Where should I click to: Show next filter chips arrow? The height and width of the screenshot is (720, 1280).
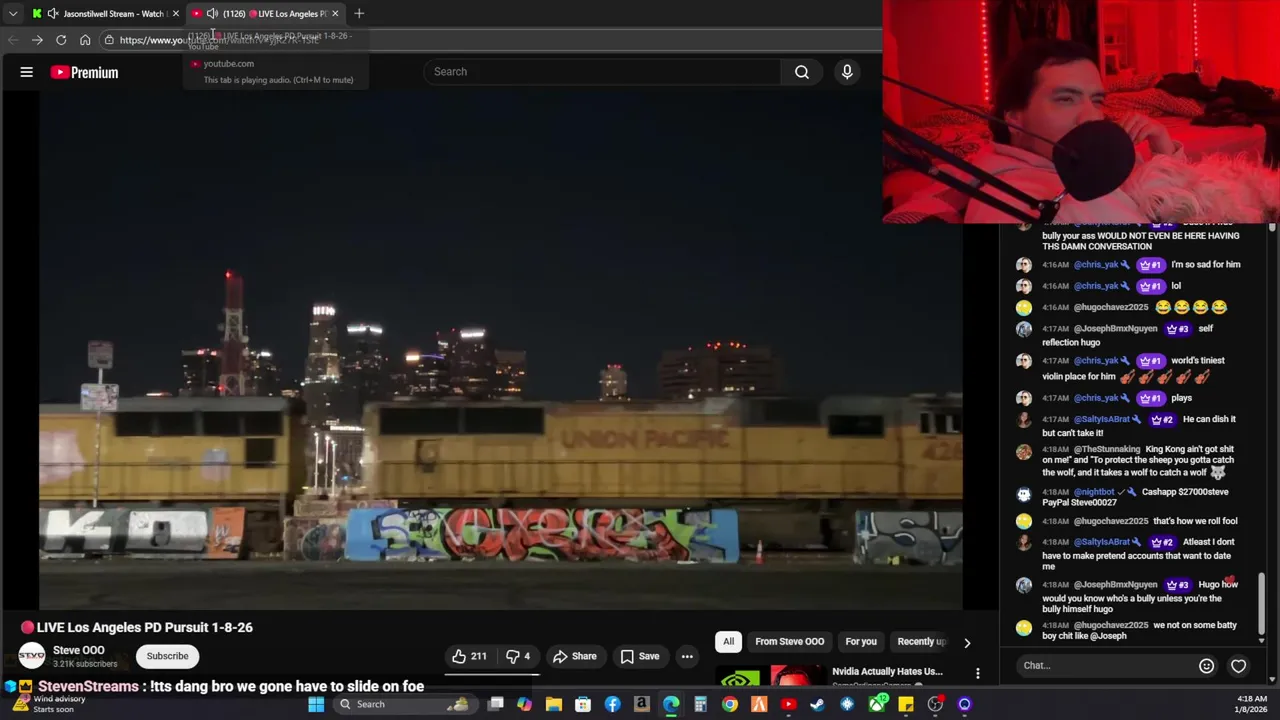pyautogui.click(x=966, y=642)
